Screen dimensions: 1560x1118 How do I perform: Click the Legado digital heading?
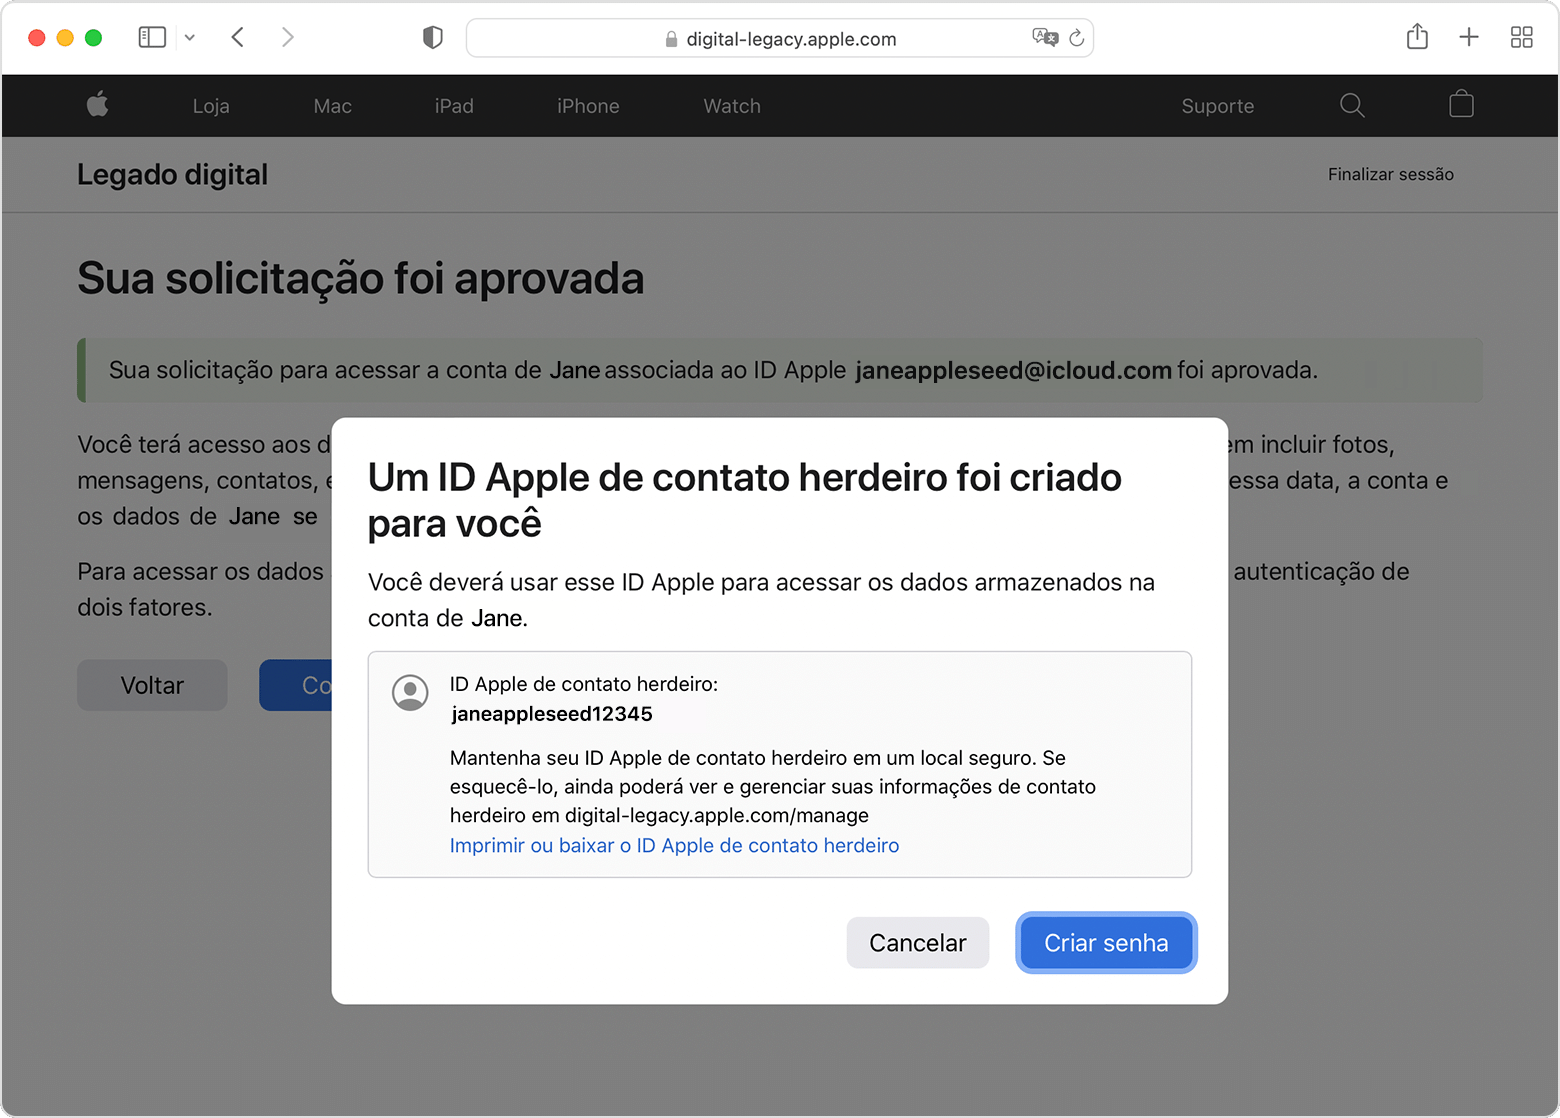click(173, 175)
